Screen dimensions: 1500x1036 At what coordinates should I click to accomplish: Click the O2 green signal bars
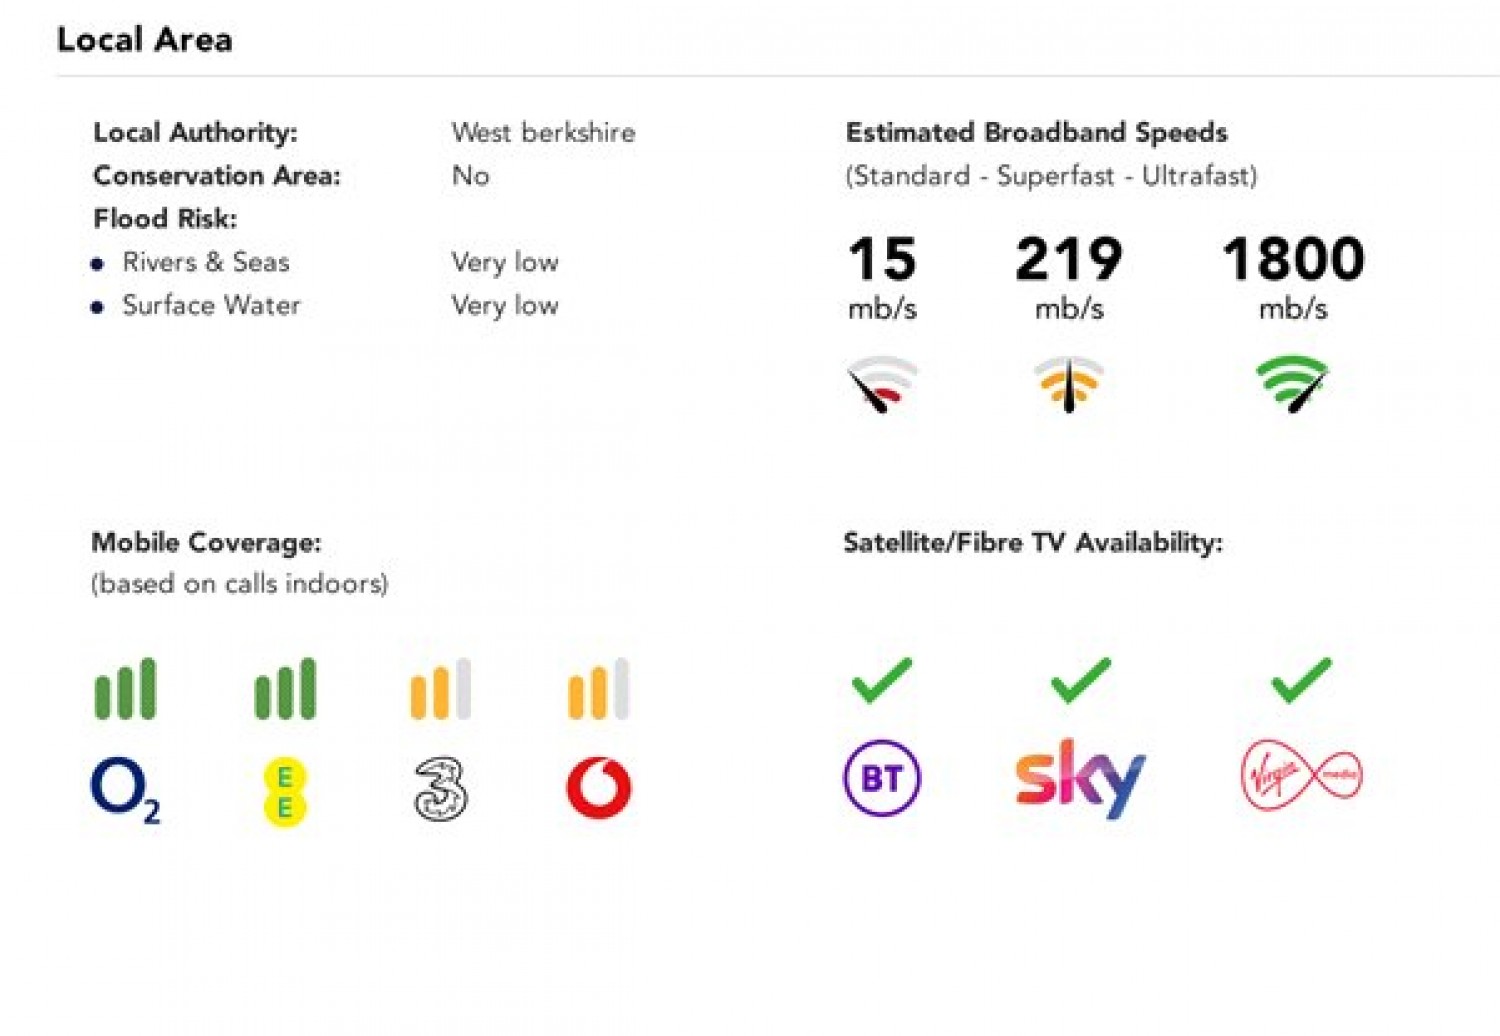[x=125, y=688]
